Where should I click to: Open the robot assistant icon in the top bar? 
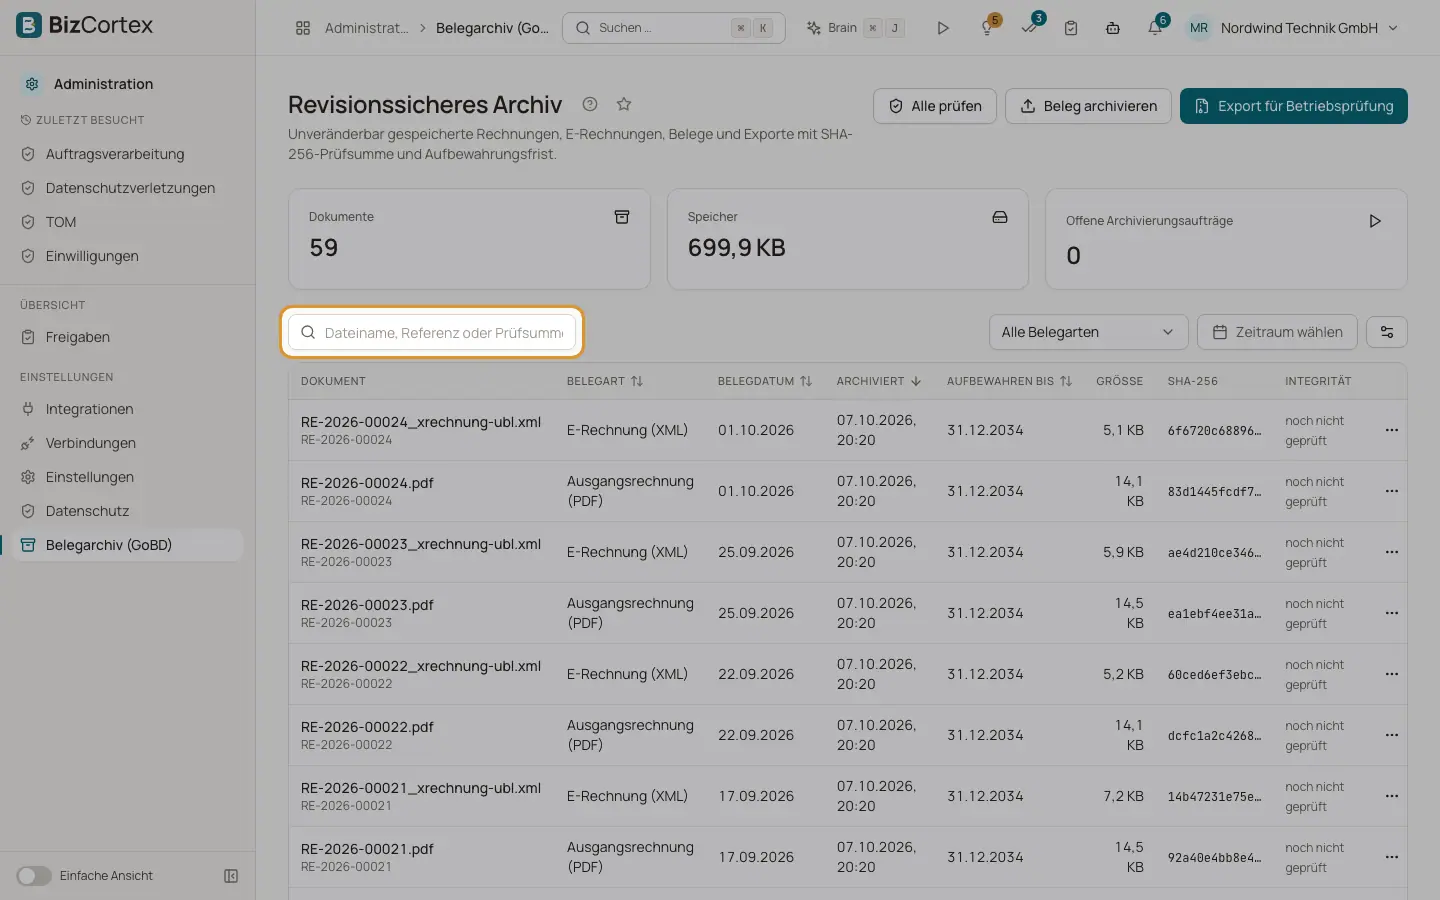coord(1112,28)
